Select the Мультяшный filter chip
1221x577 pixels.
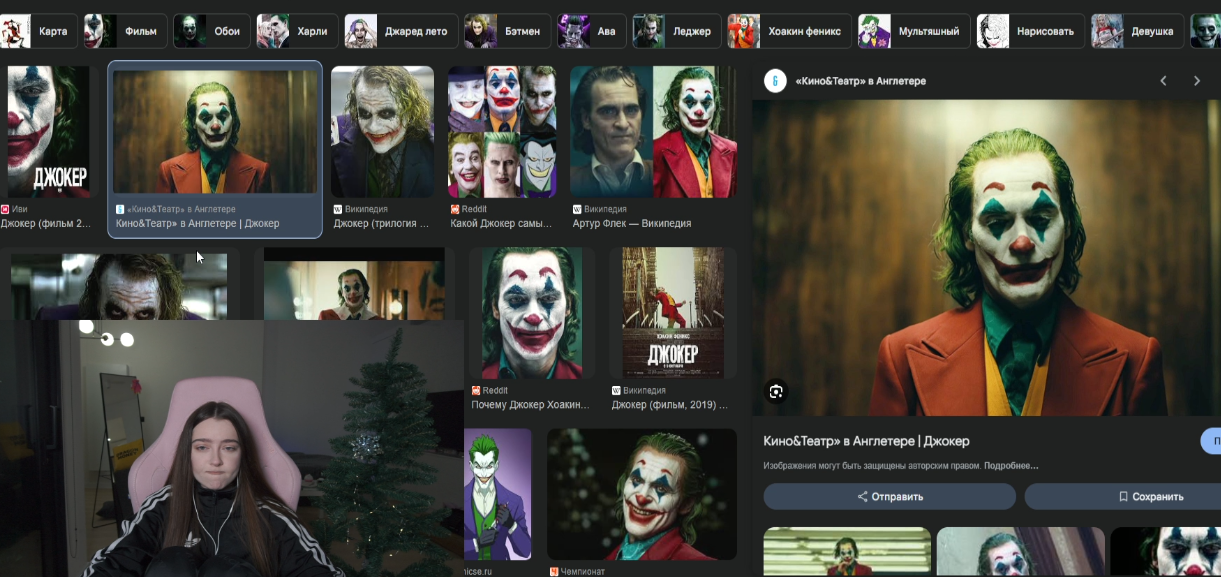coord(913,31)
